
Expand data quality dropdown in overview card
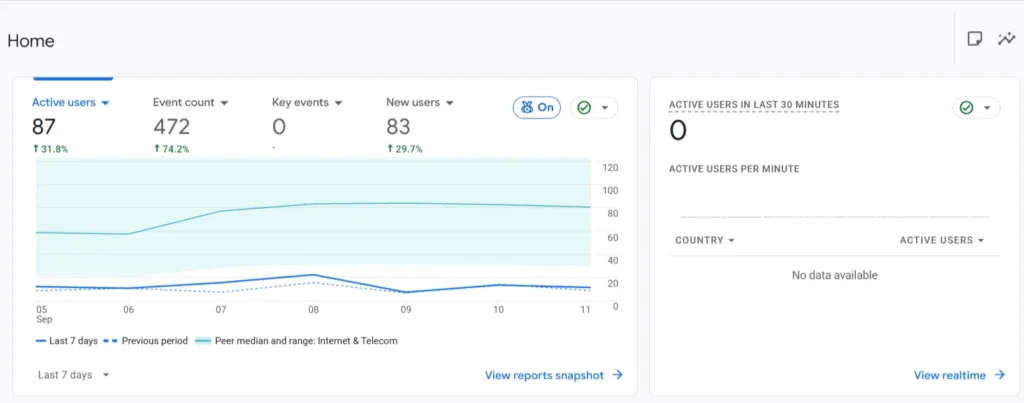point(605,108)
